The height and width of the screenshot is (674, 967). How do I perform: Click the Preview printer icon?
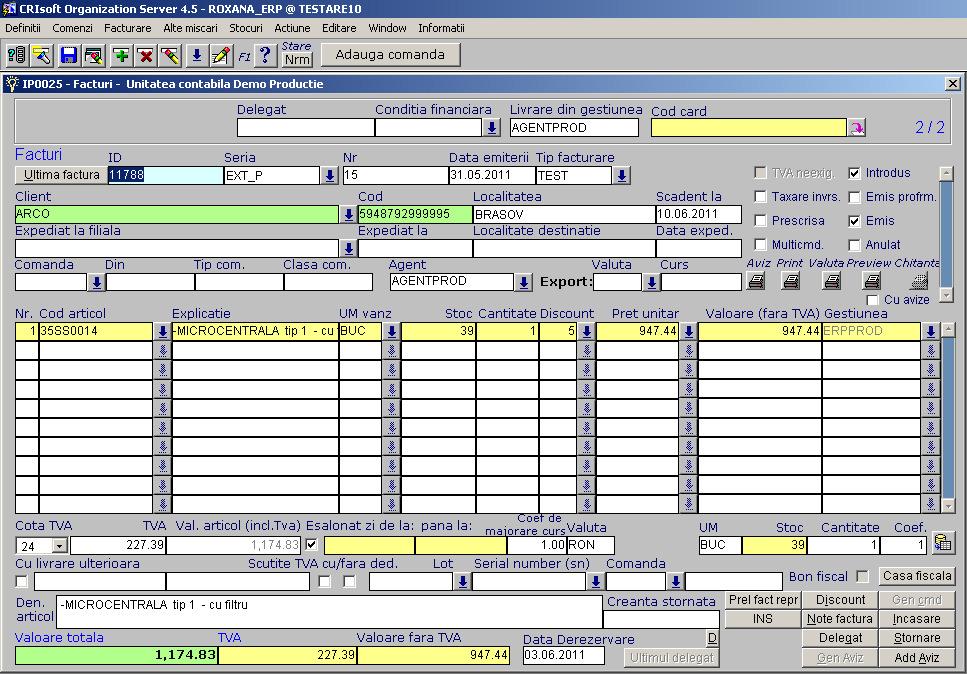(x=872, y=281)
